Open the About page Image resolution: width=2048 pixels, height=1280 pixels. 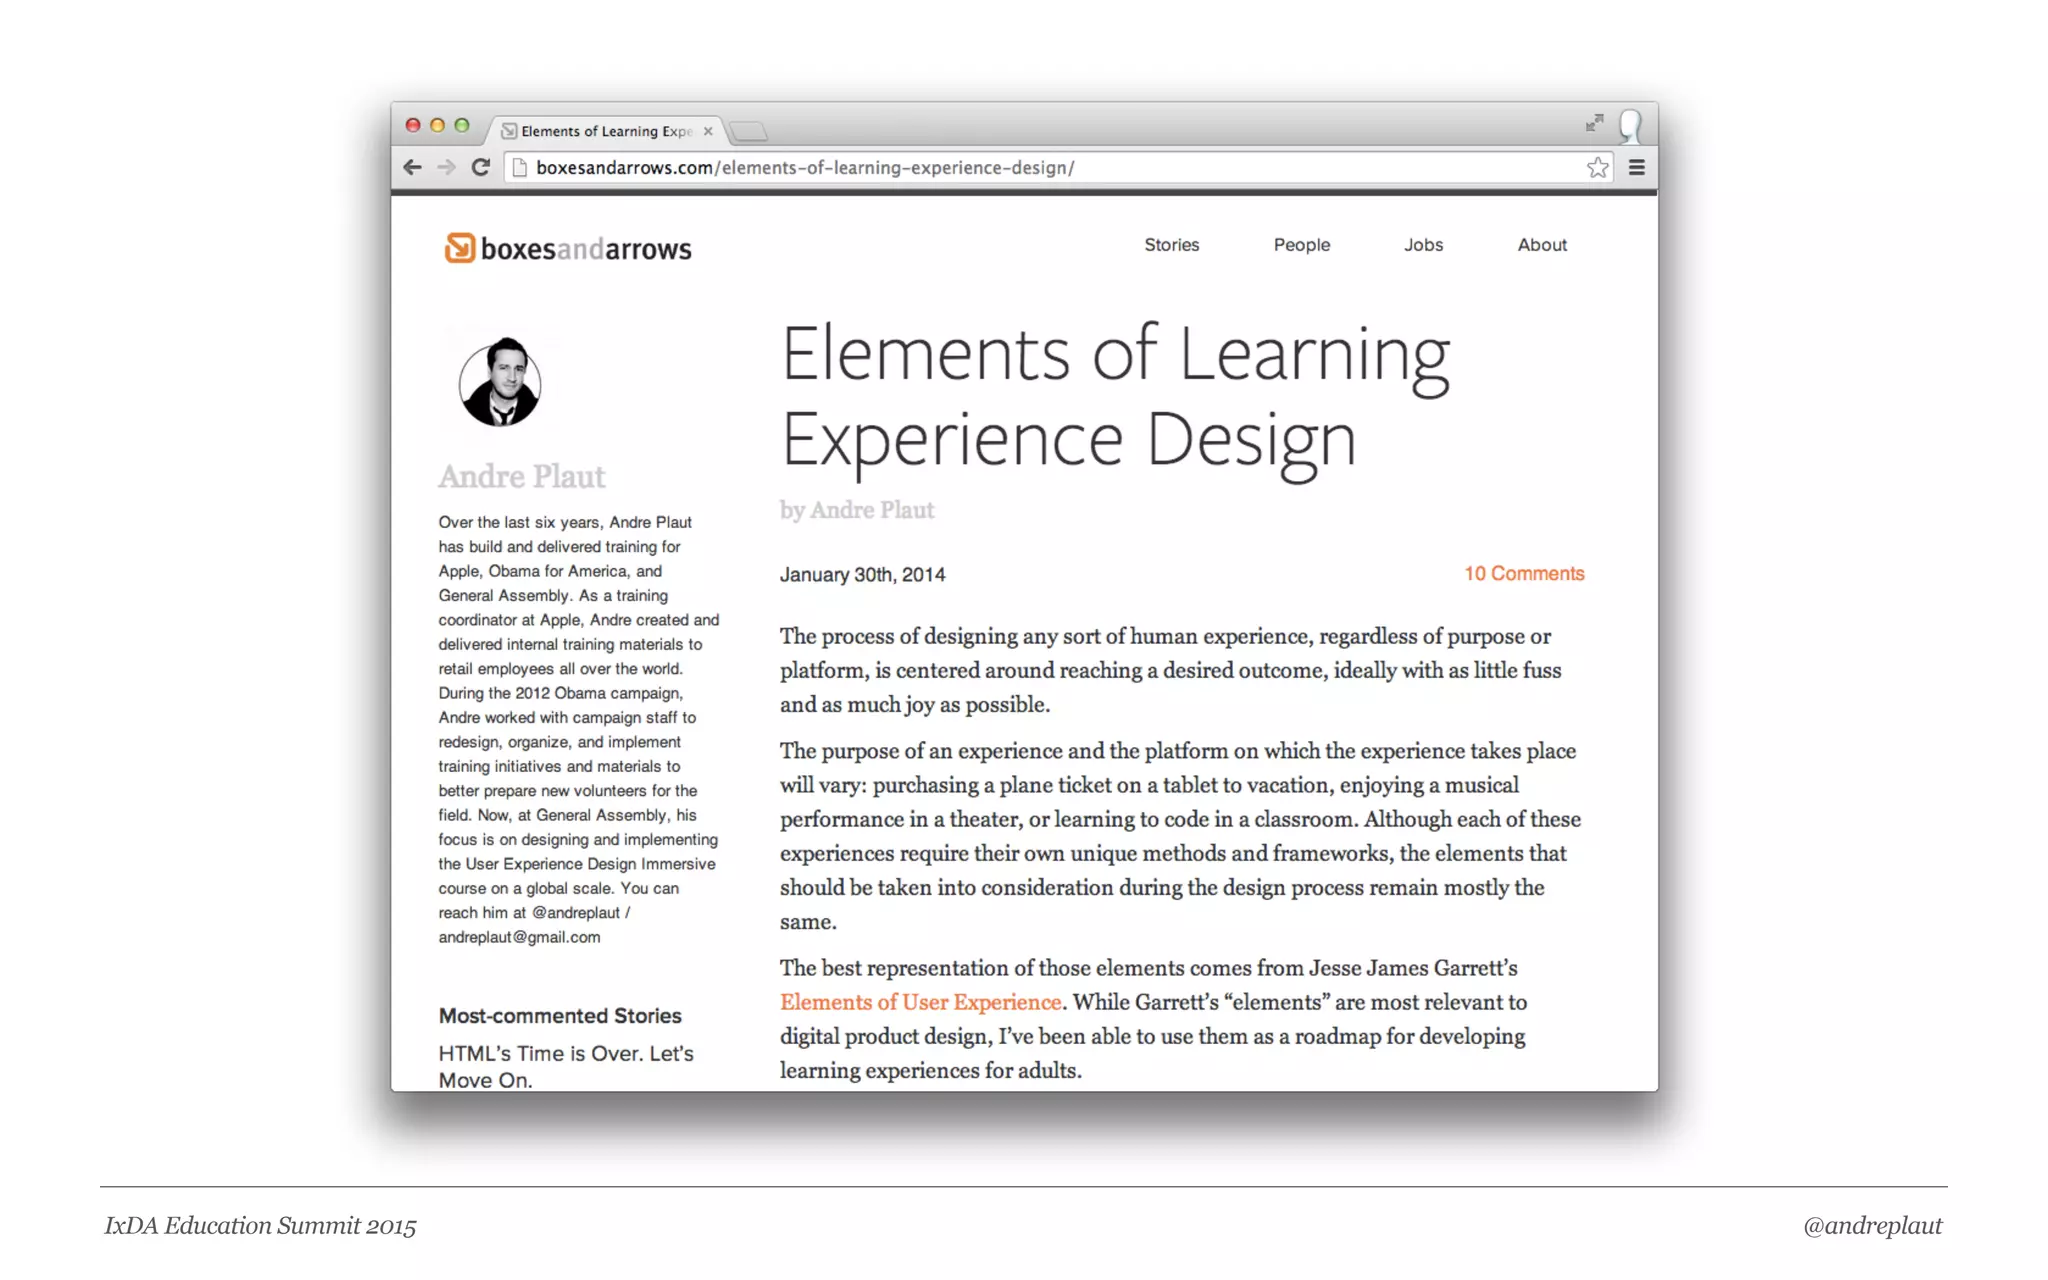click(x=1541, y=245)
